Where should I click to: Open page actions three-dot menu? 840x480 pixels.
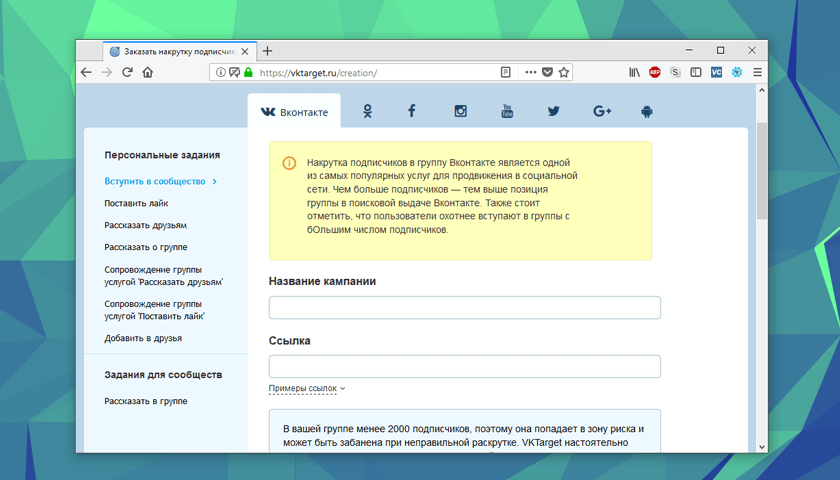530,72
